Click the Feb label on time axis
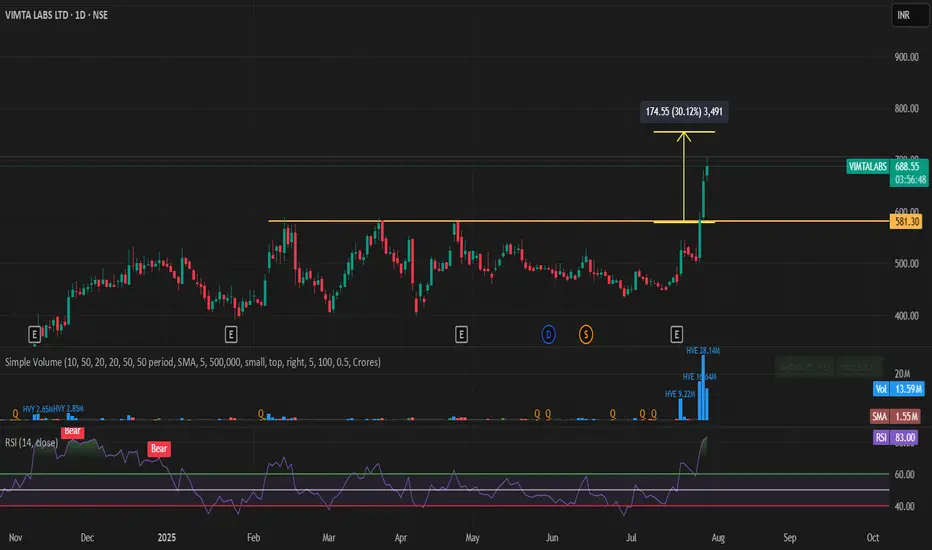This screenshot has width=932, height=550. pyautogui.click(x=253, y=538)
